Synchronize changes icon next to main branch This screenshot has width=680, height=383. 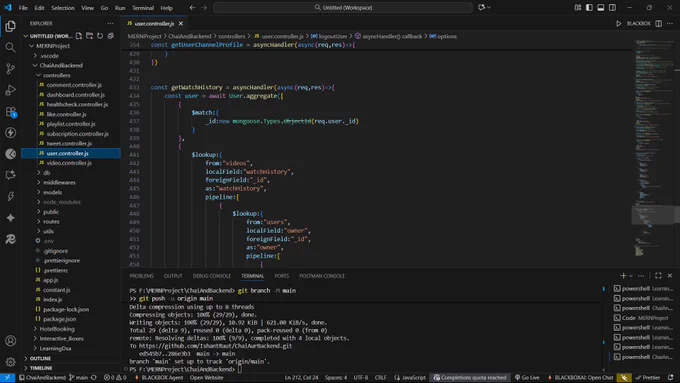94,377
